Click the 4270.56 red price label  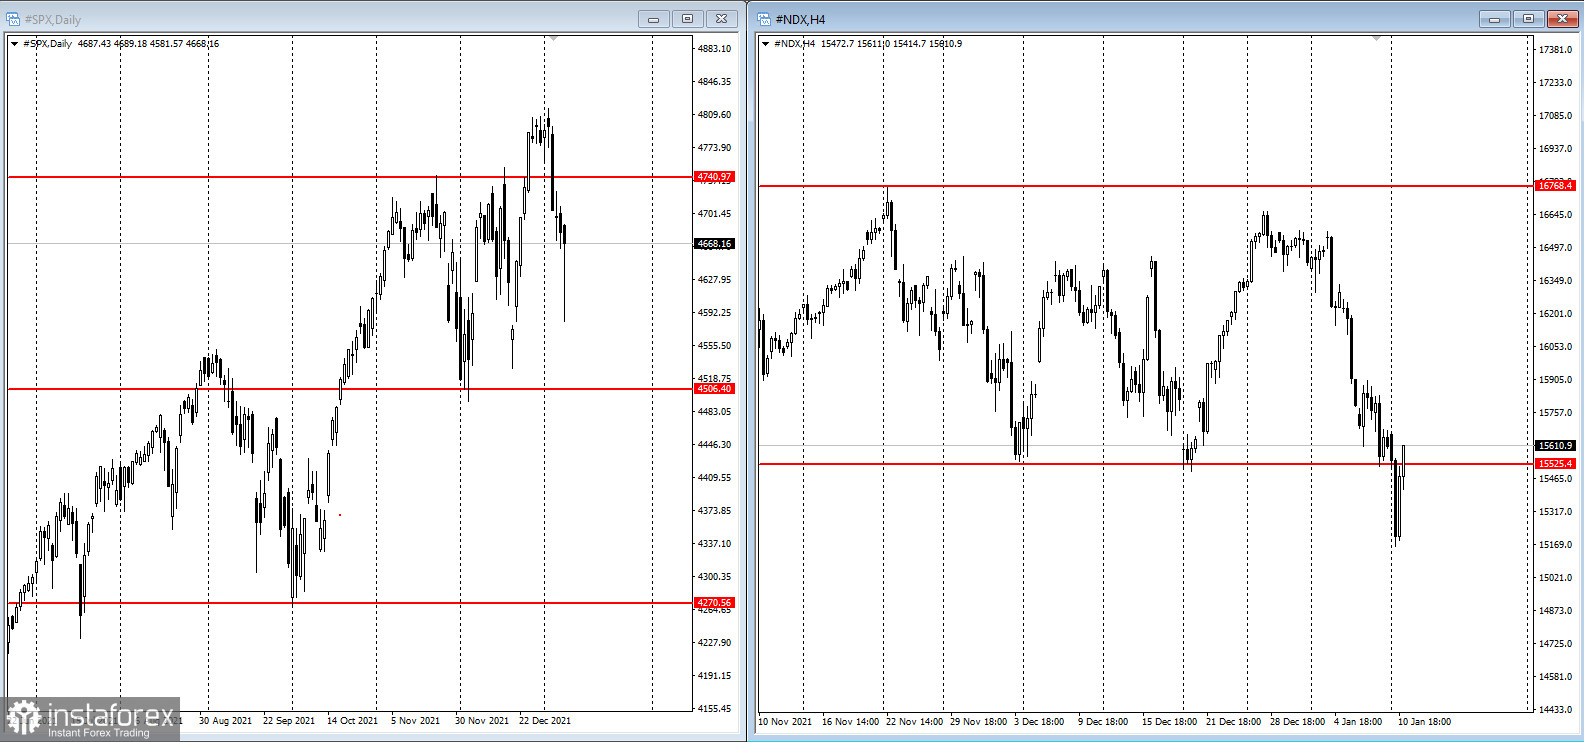(714, 603)
